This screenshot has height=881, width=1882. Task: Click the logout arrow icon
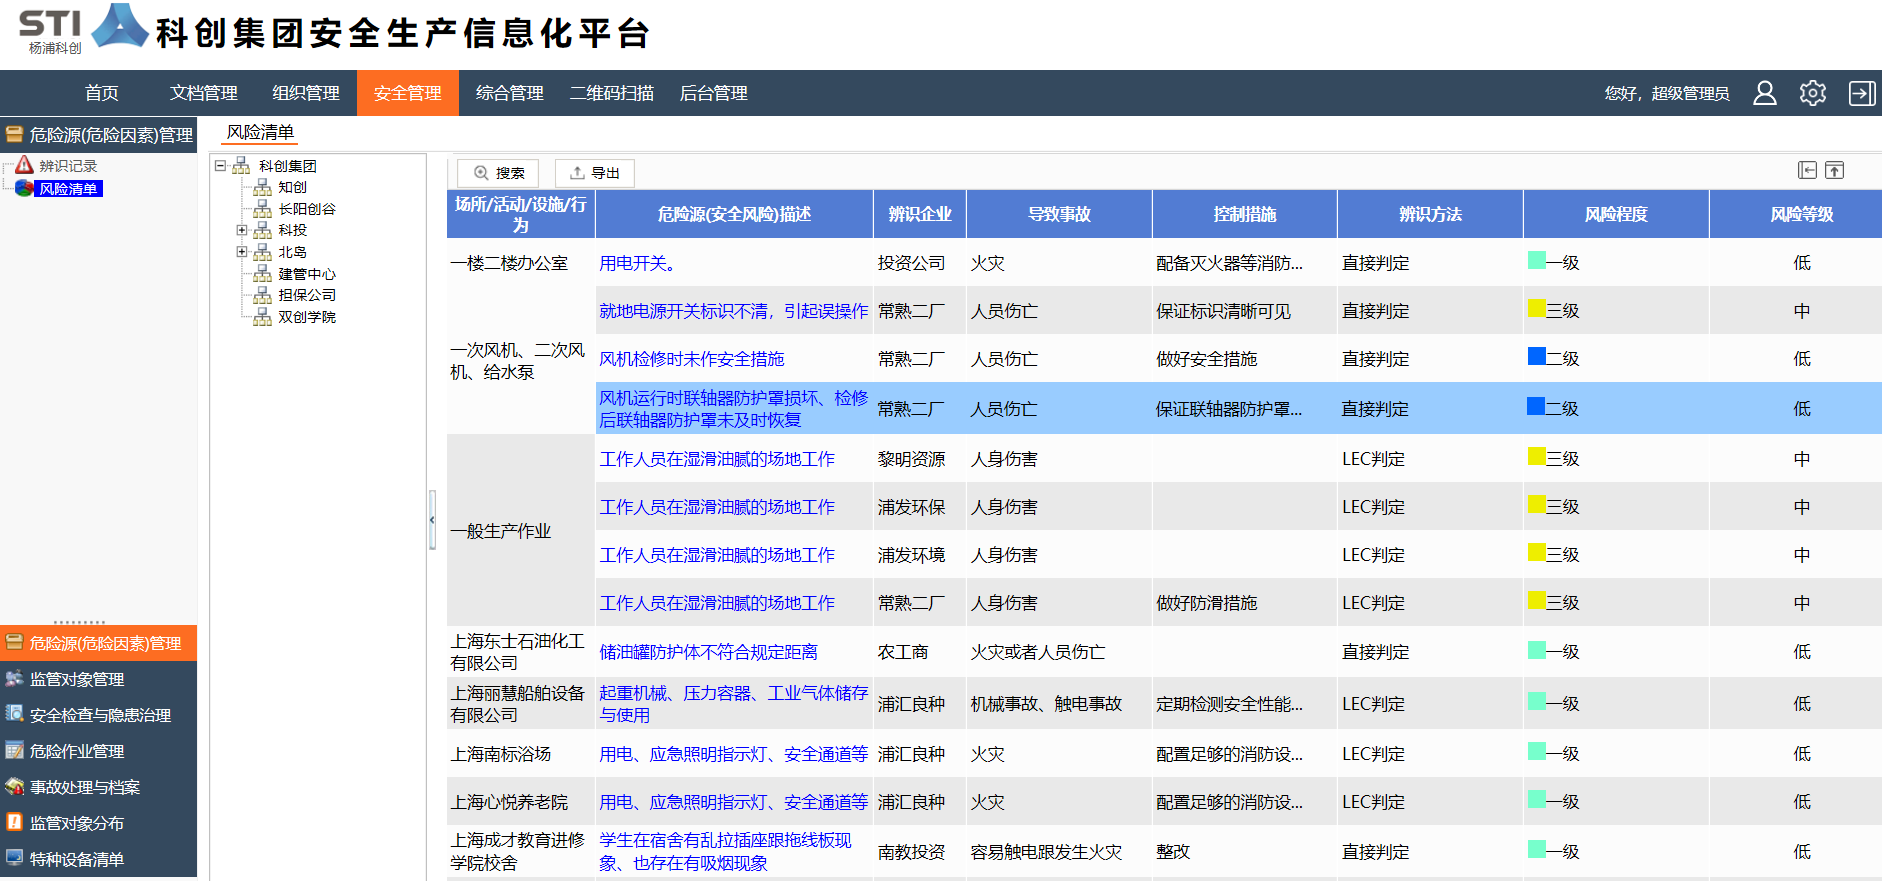[1861, 93]
